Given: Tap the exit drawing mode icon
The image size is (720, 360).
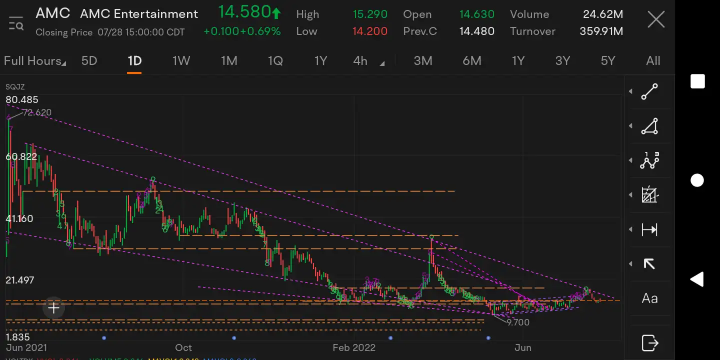Looking at the screenshot, I should coord(649,343).
